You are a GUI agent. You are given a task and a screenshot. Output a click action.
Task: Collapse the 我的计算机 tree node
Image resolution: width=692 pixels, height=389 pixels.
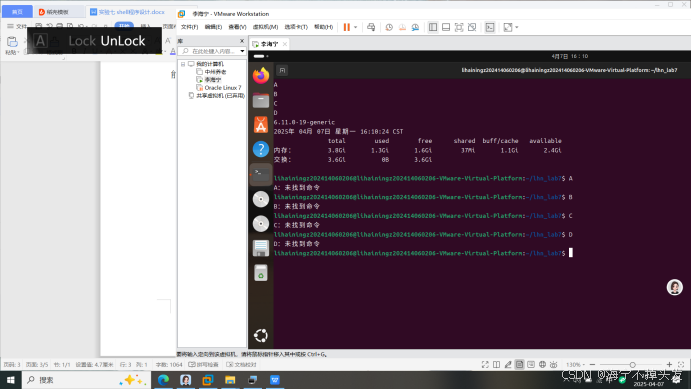pos(183,64)
